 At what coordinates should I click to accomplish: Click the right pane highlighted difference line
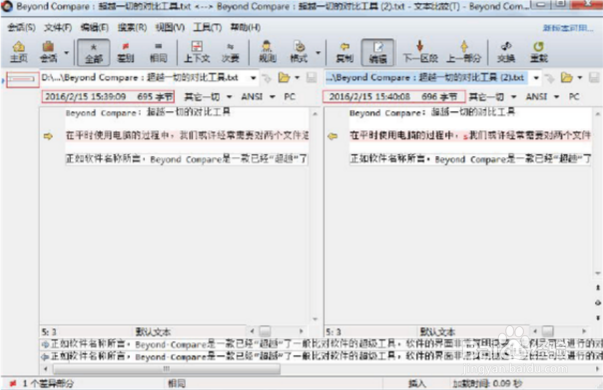point(470,135)
